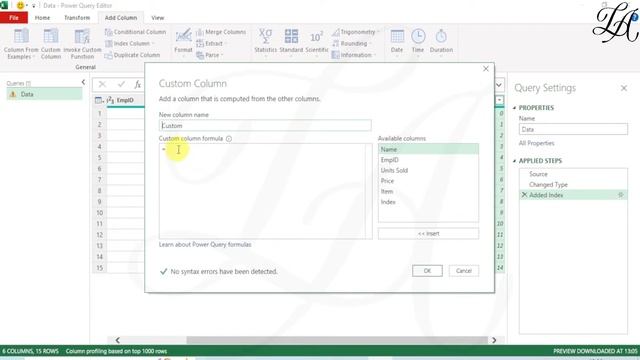Open the All Properties link
Screen dimensions: 640x360
point(536,143)
